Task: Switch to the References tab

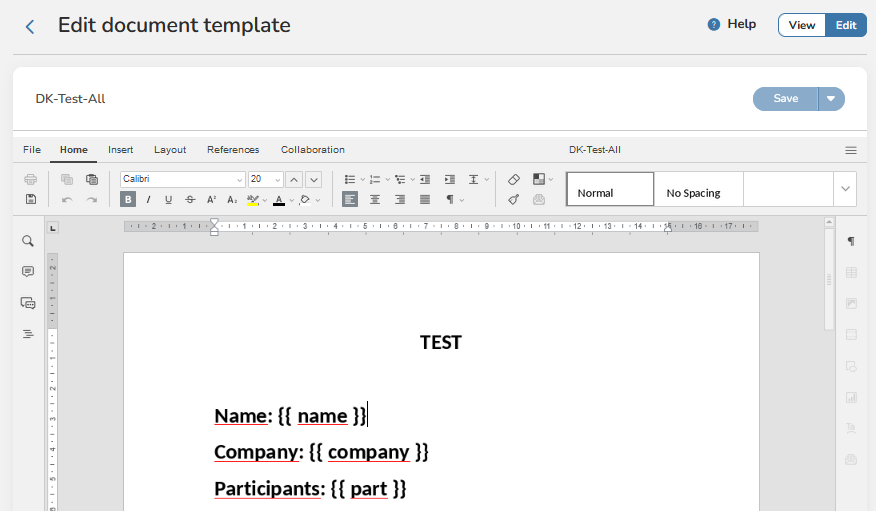Action: pos(233,150)
